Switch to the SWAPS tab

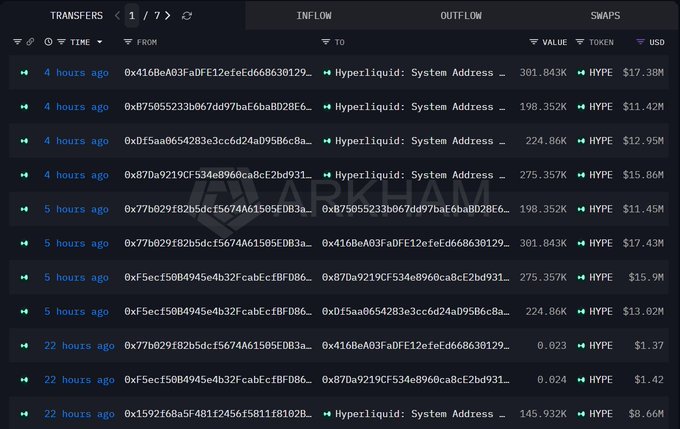[605, 16]
